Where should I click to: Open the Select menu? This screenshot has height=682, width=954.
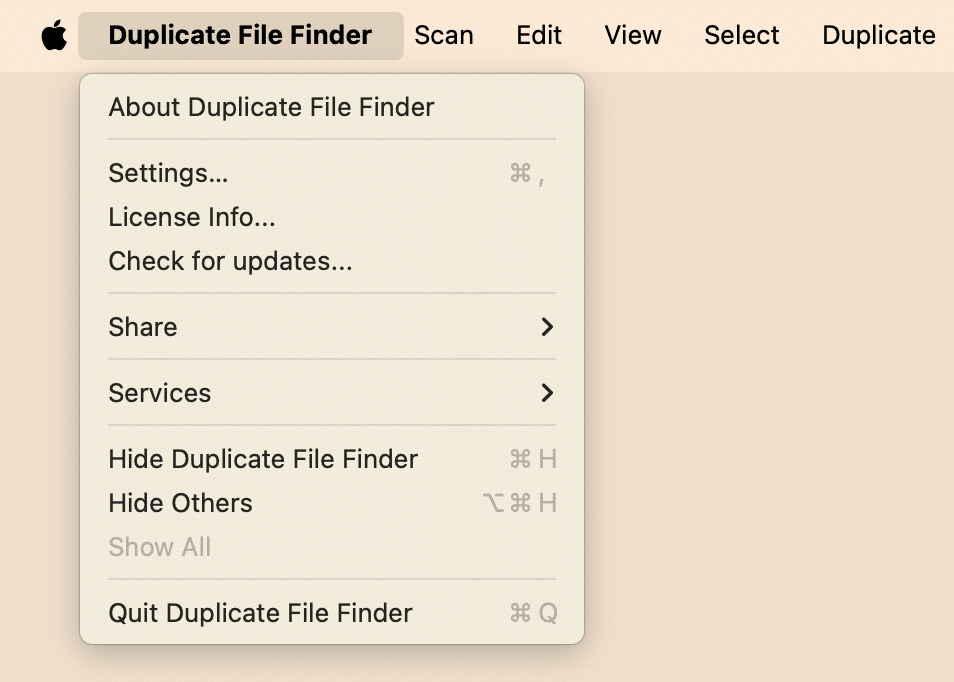pos(742,36)
